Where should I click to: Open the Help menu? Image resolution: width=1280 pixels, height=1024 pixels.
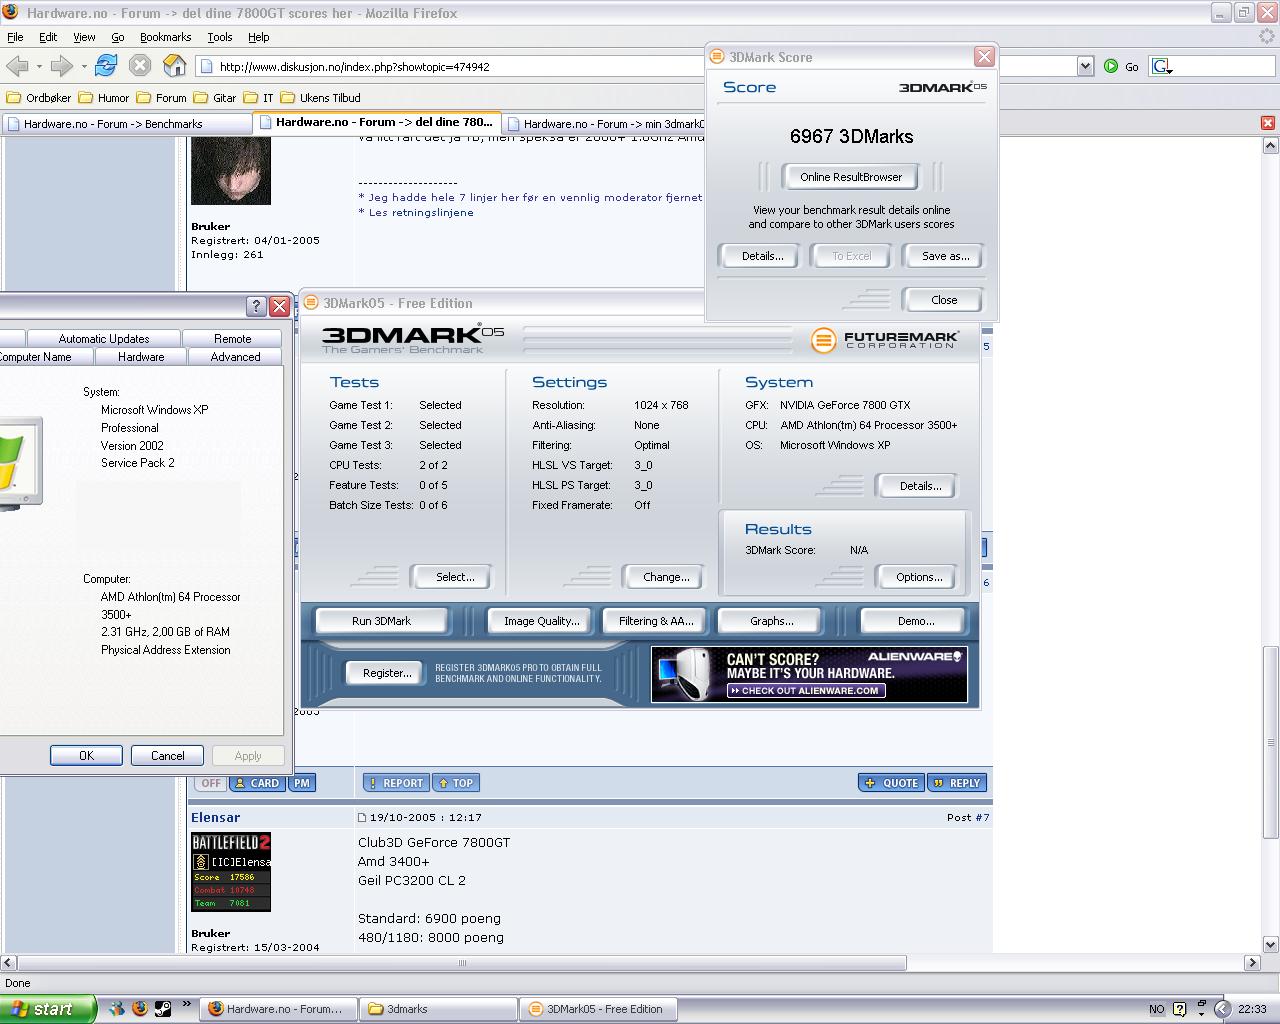[259, 37]
